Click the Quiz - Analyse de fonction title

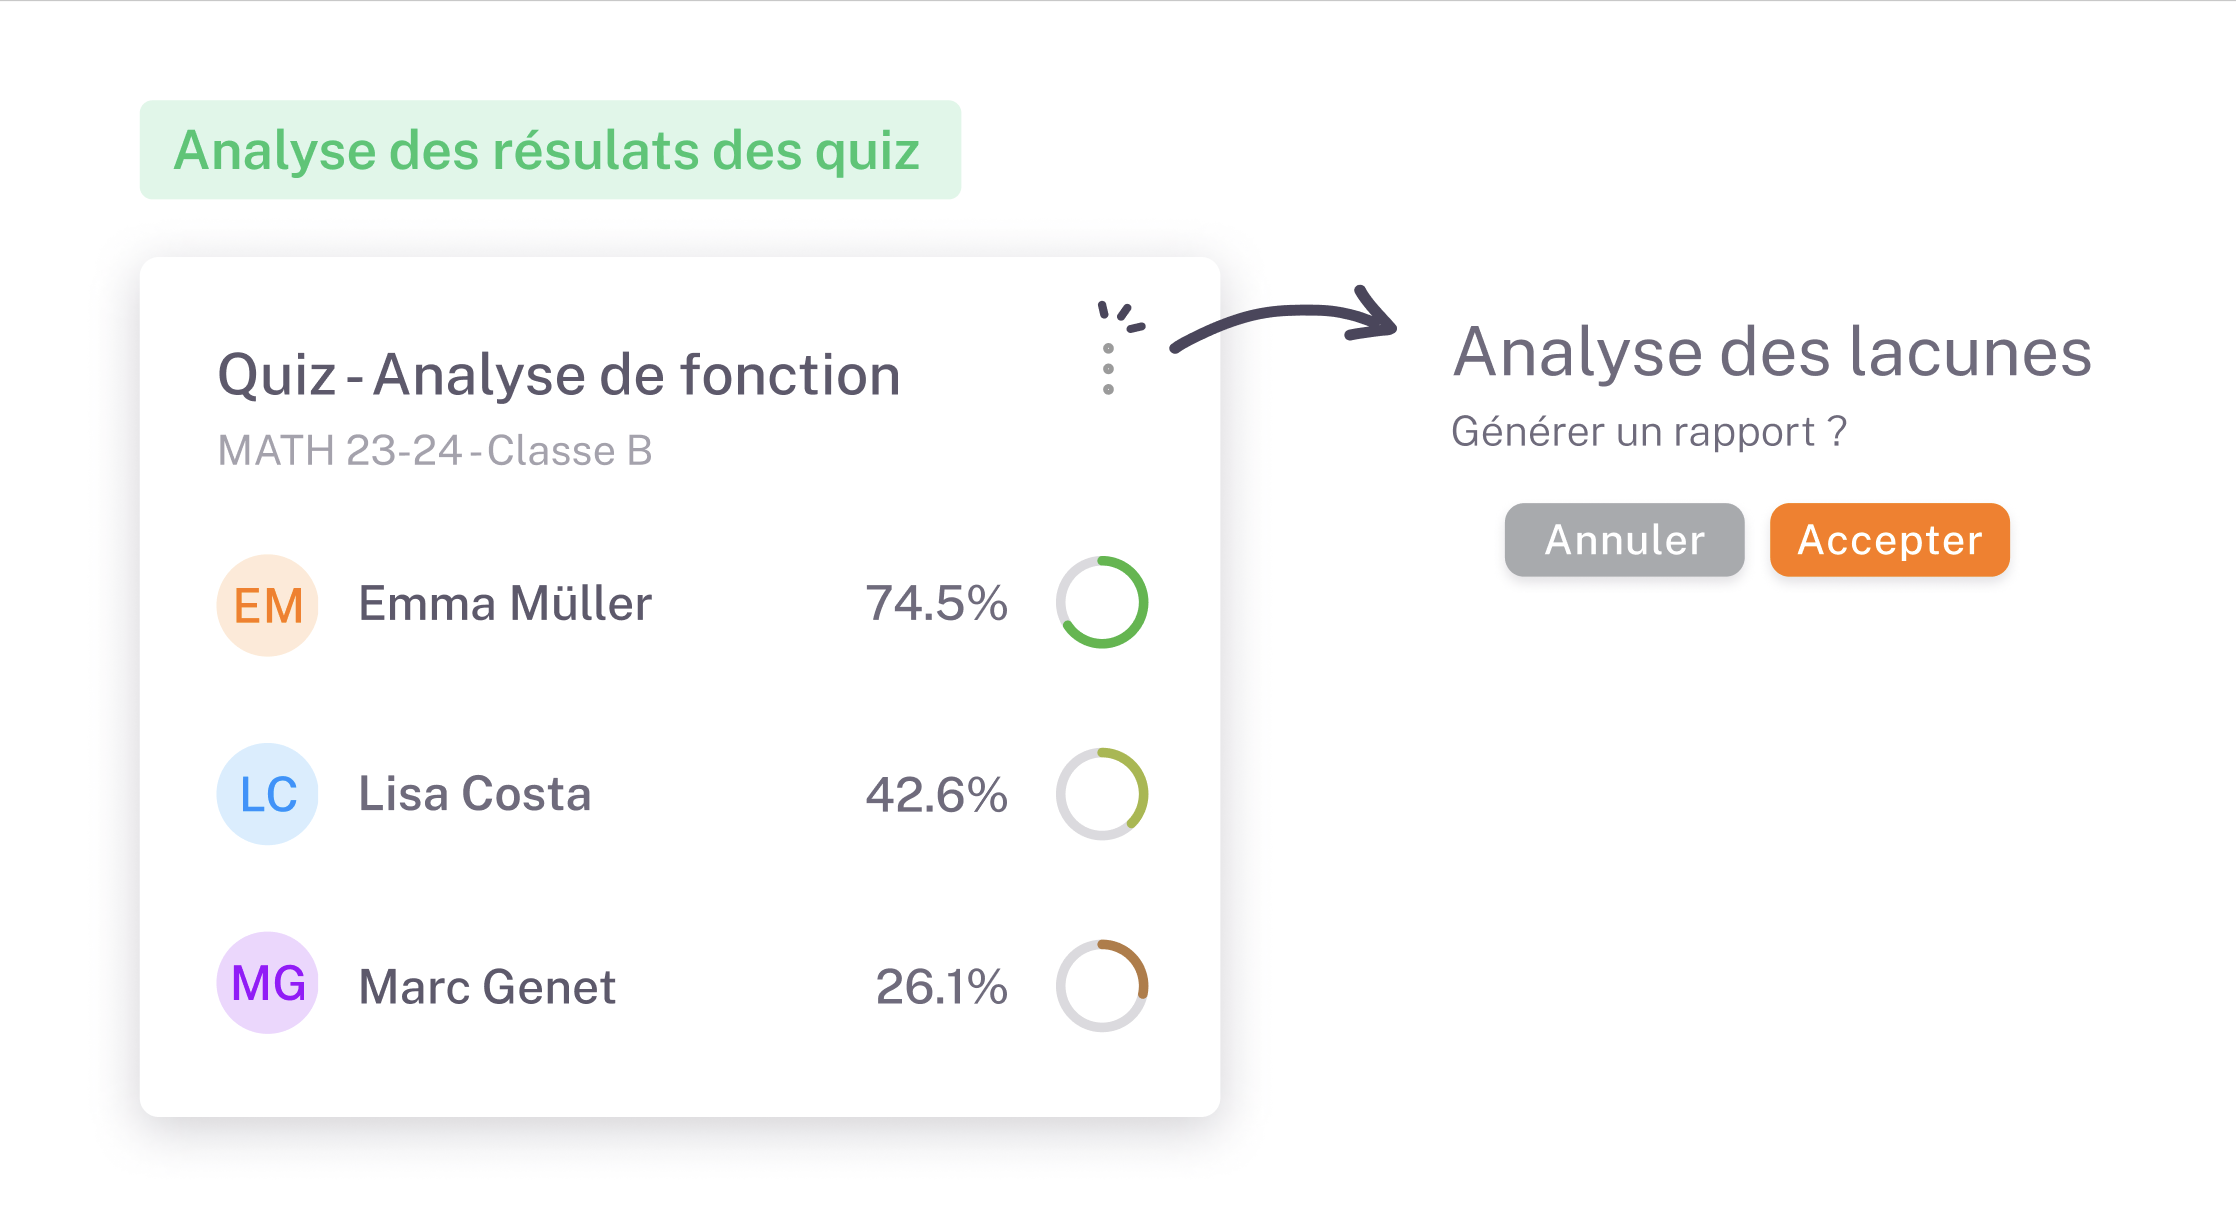(x=559, y=375)
